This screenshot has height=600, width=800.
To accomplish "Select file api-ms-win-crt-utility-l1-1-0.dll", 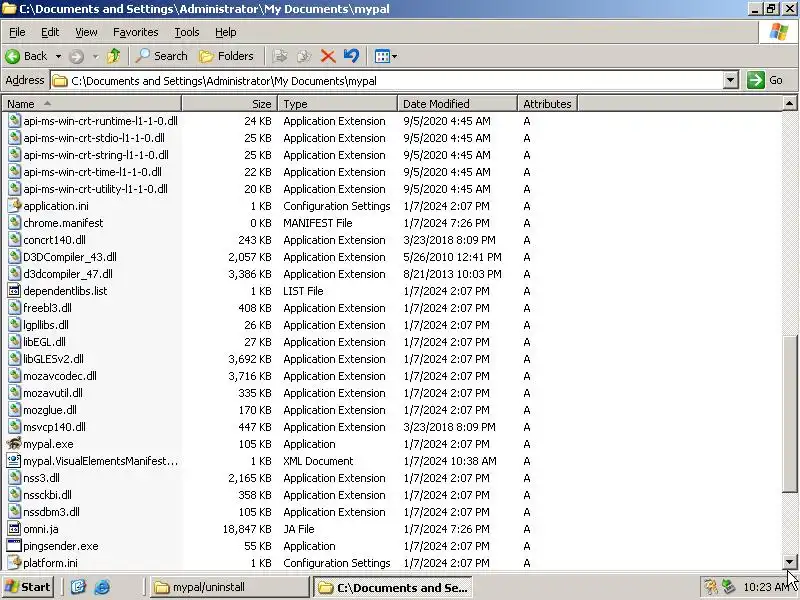I will (95, 189).
